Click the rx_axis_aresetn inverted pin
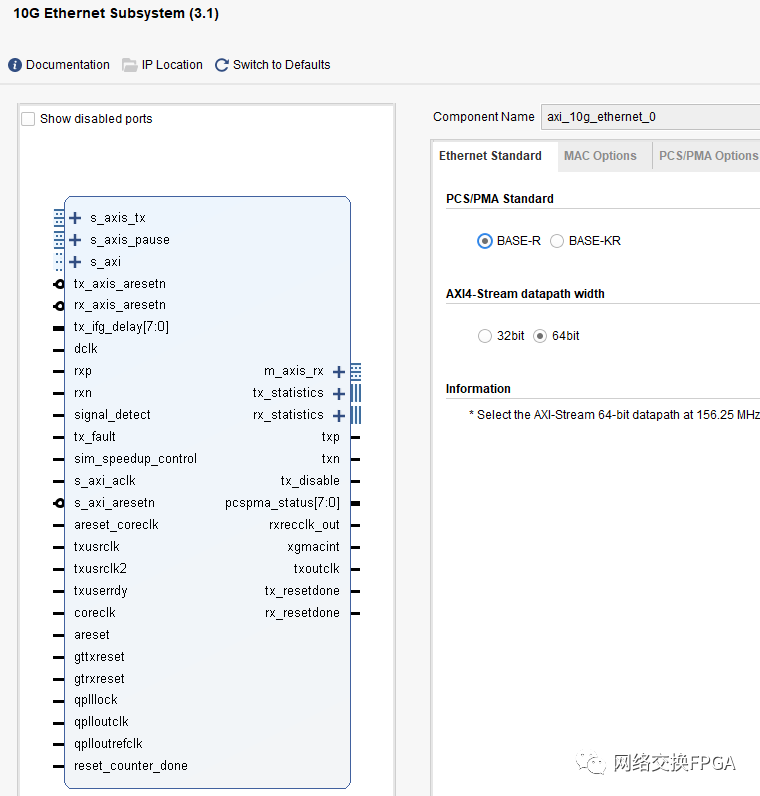 tap(59, 306)
